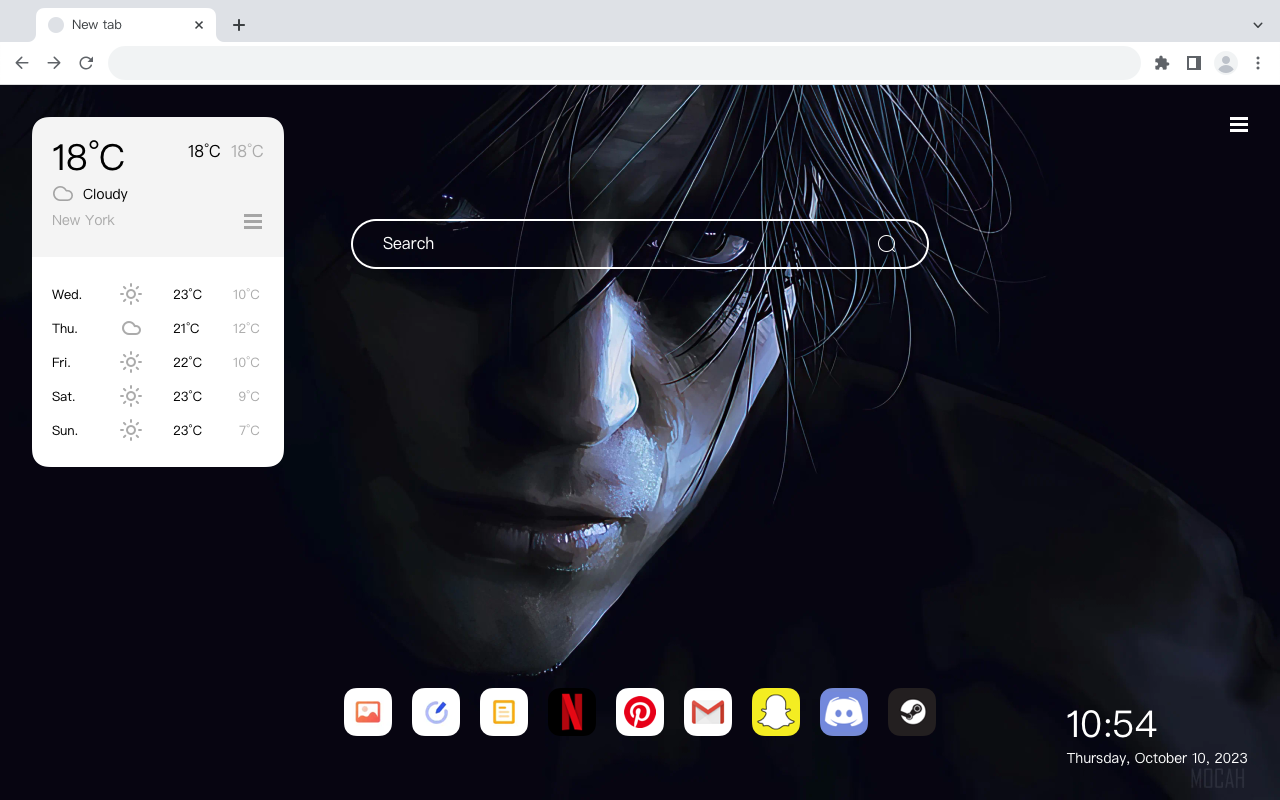Open the Chrome profile avatar
The height and width of the screenshot is (800, 1280).
point(1226,63)
